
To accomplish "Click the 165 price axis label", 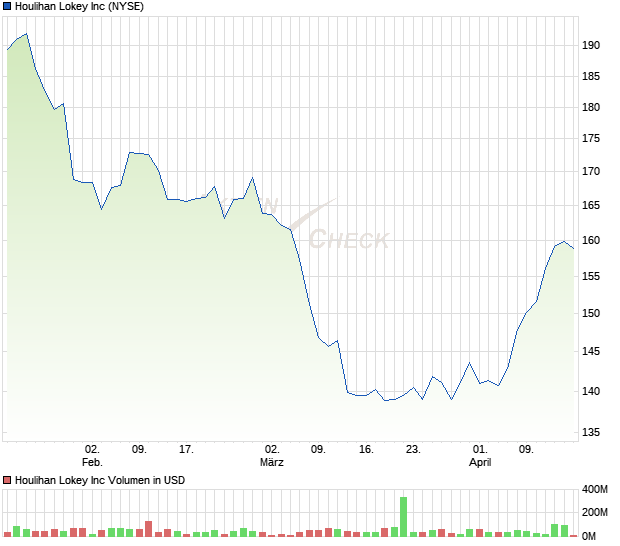I will click(591, 205).
